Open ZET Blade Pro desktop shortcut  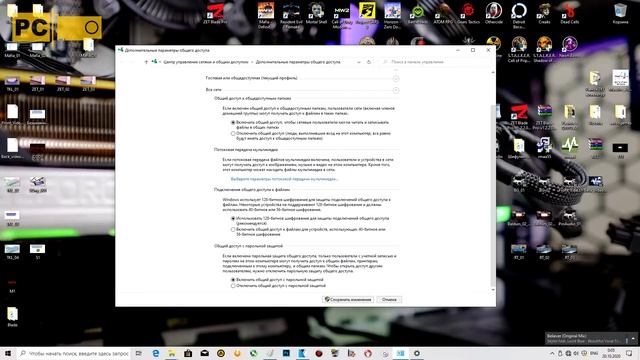[215, 14]
